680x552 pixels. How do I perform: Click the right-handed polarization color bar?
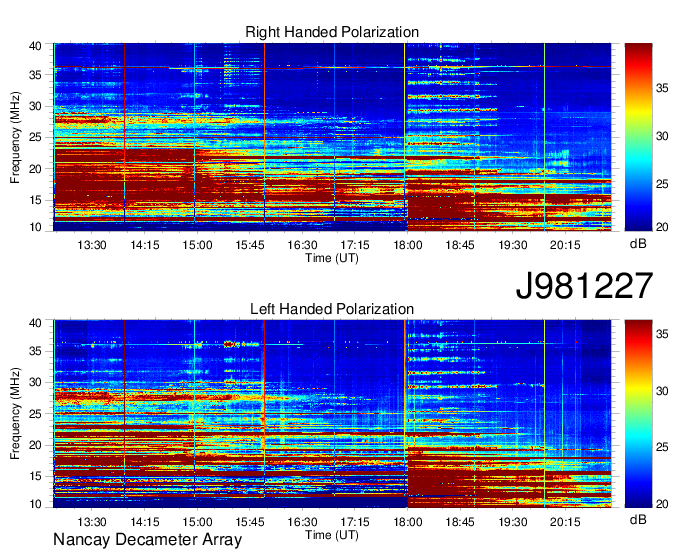point(638,137)
